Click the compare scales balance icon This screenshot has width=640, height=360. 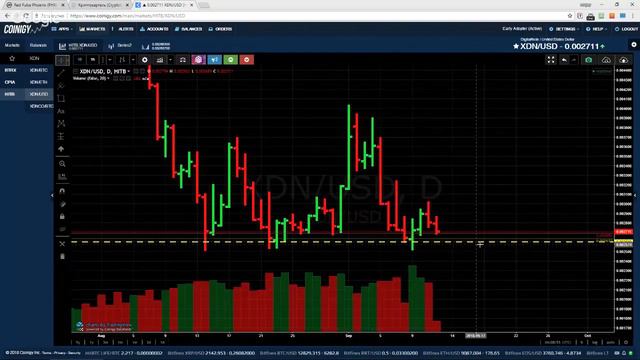click(x=183, y=60)
